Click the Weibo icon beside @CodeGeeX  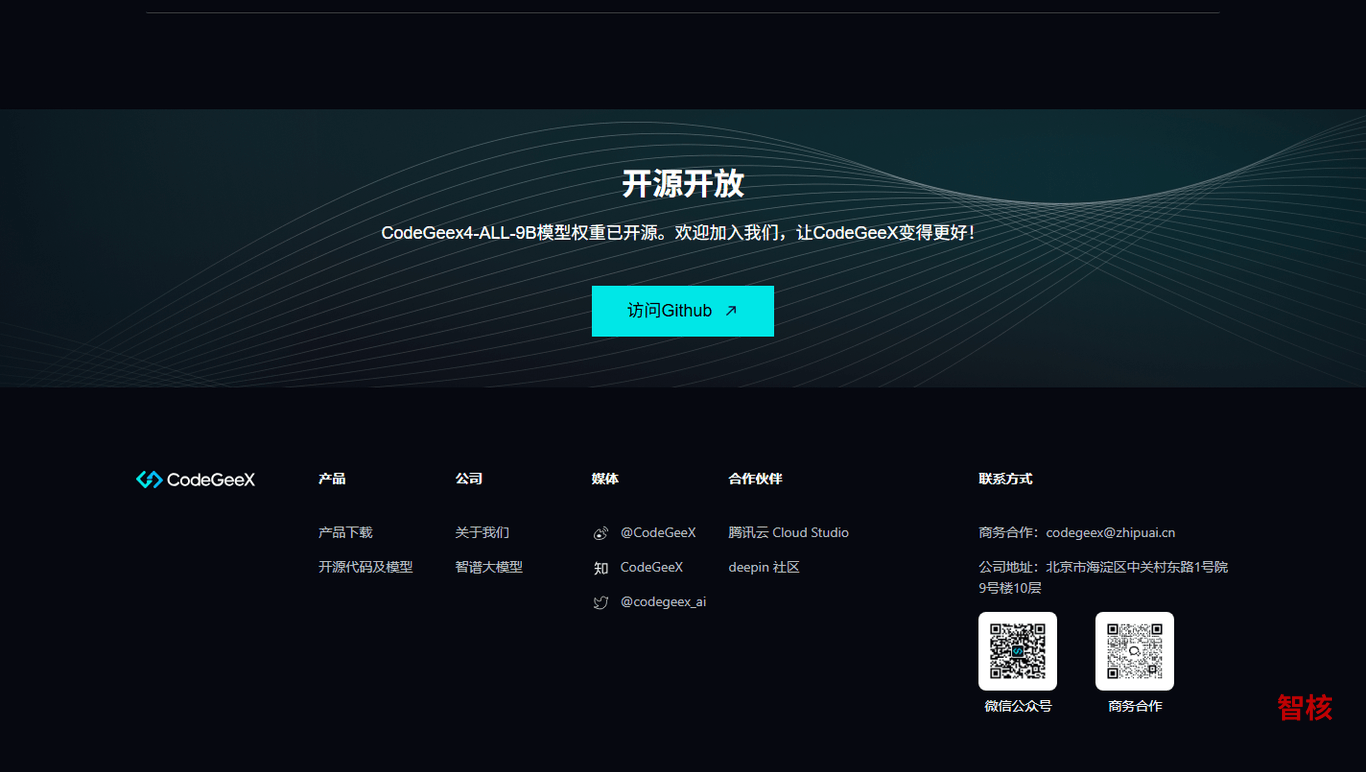point(601,534)
